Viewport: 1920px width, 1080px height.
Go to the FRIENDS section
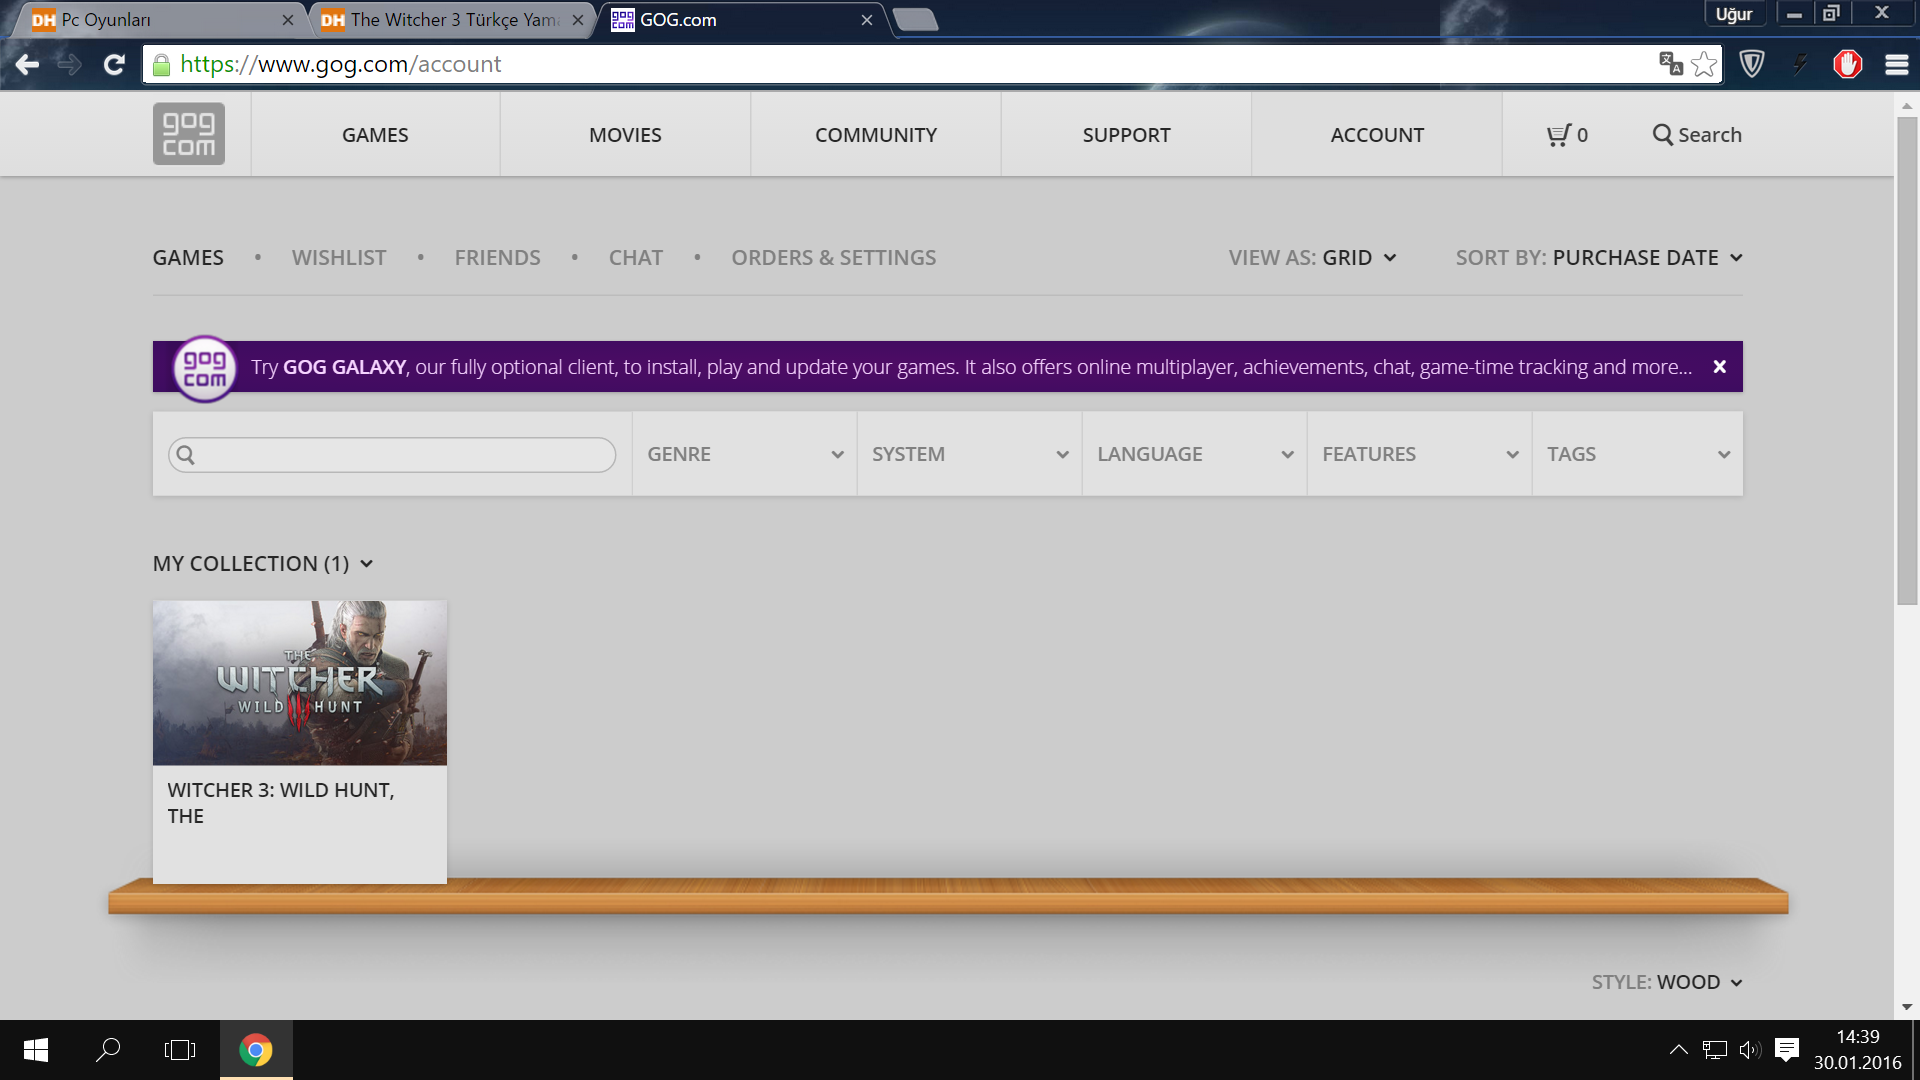click(497, 258)
